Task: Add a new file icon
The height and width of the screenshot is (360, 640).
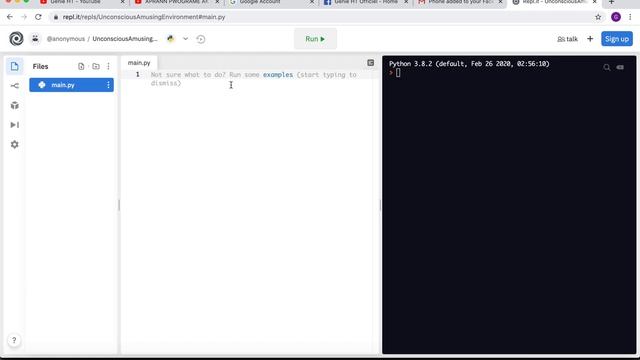Action: pos(81,66)
